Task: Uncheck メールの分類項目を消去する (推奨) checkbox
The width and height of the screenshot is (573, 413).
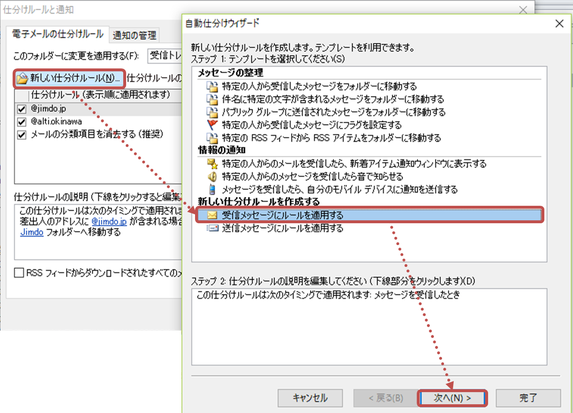Action: pos(22,135)
